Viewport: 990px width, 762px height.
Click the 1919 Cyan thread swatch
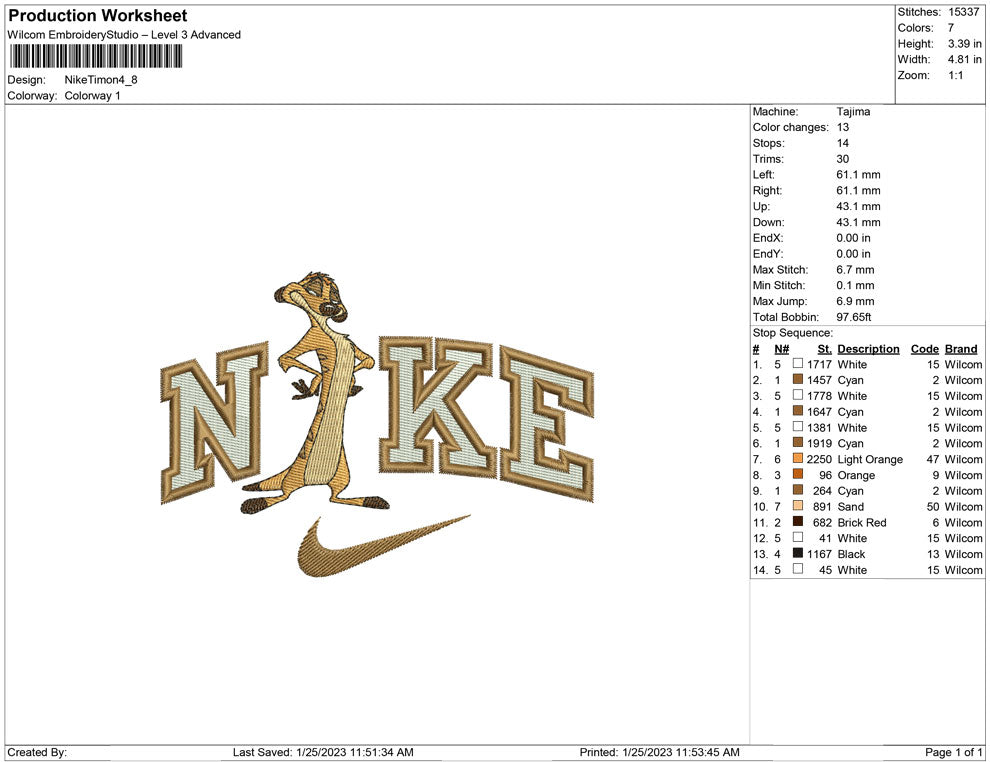[x=798, y=443]
